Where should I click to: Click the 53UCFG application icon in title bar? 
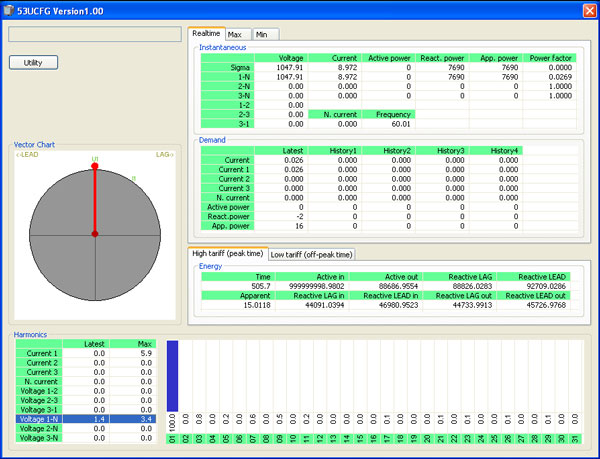point(8,10)
